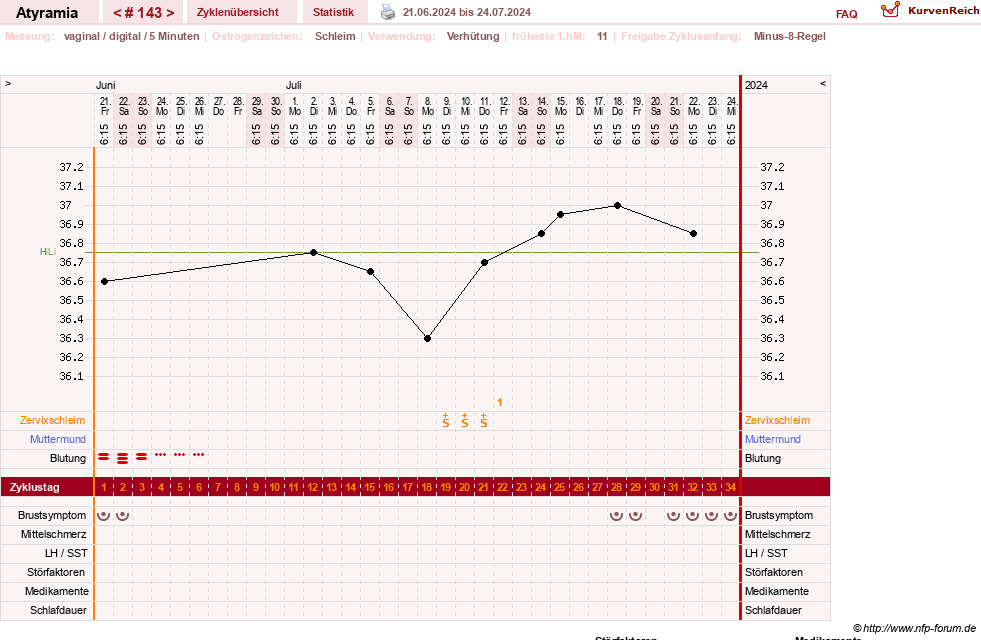Open the KurvenReich link text
Viewport: 981px width, 640px height.
[x=943, y=11]
